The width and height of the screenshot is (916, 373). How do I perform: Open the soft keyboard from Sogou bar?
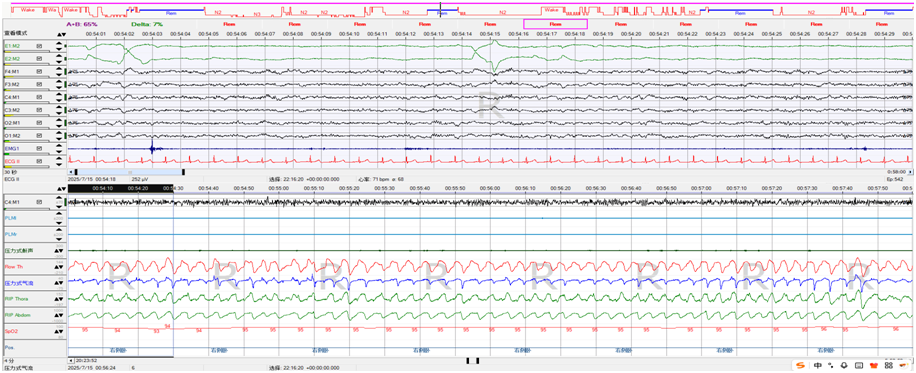858,366
